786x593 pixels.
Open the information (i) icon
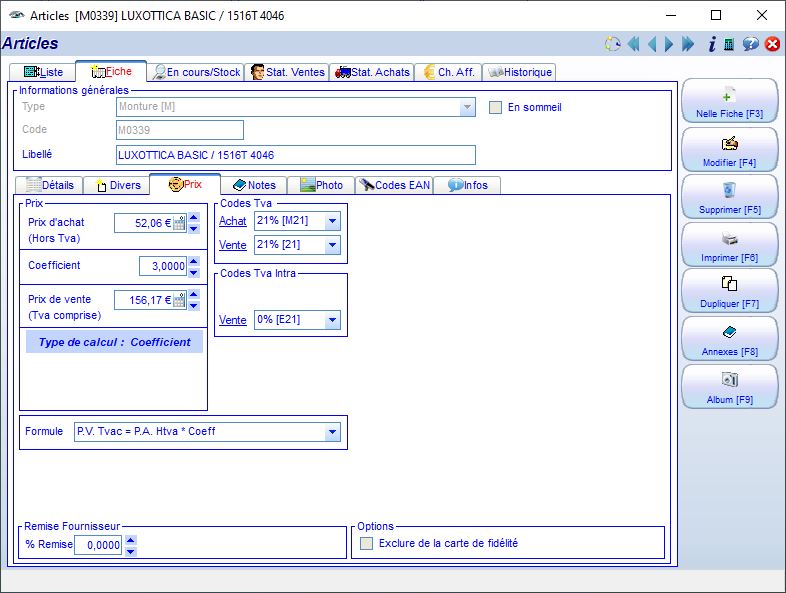click(x=711, y=44)
